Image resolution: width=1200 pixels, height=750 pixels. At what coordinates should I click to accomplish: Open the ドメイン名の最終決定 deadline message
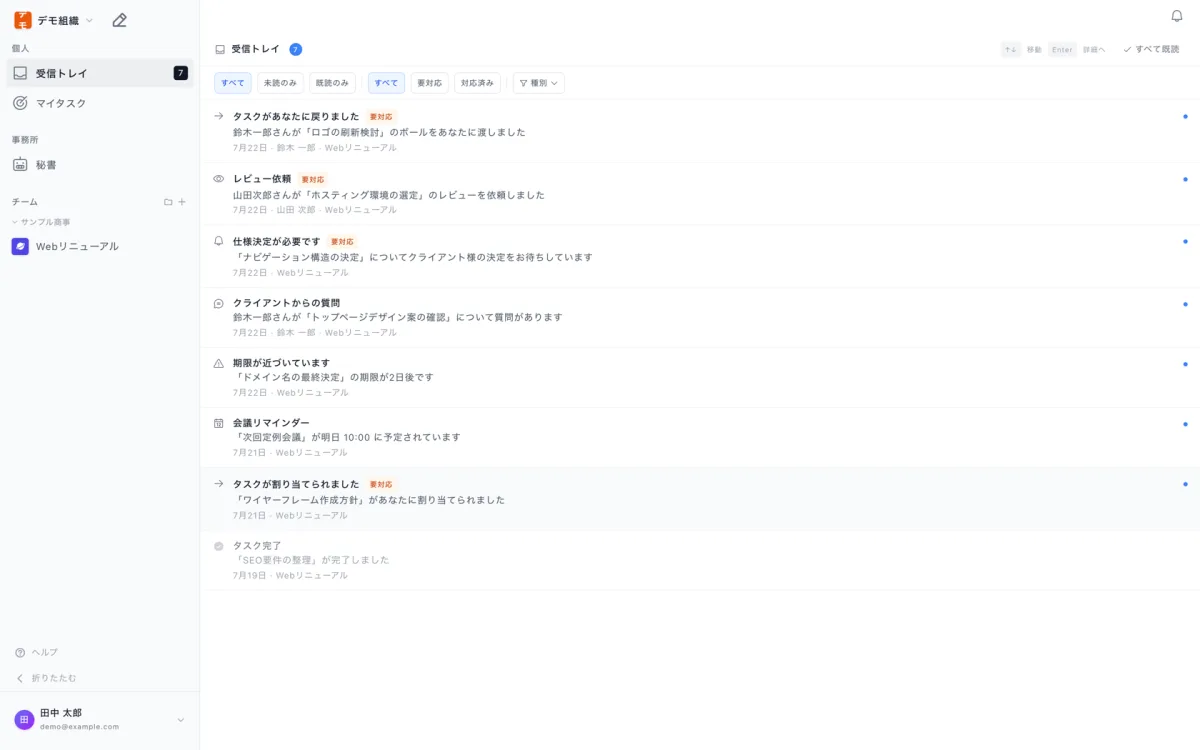click(334, 377)
